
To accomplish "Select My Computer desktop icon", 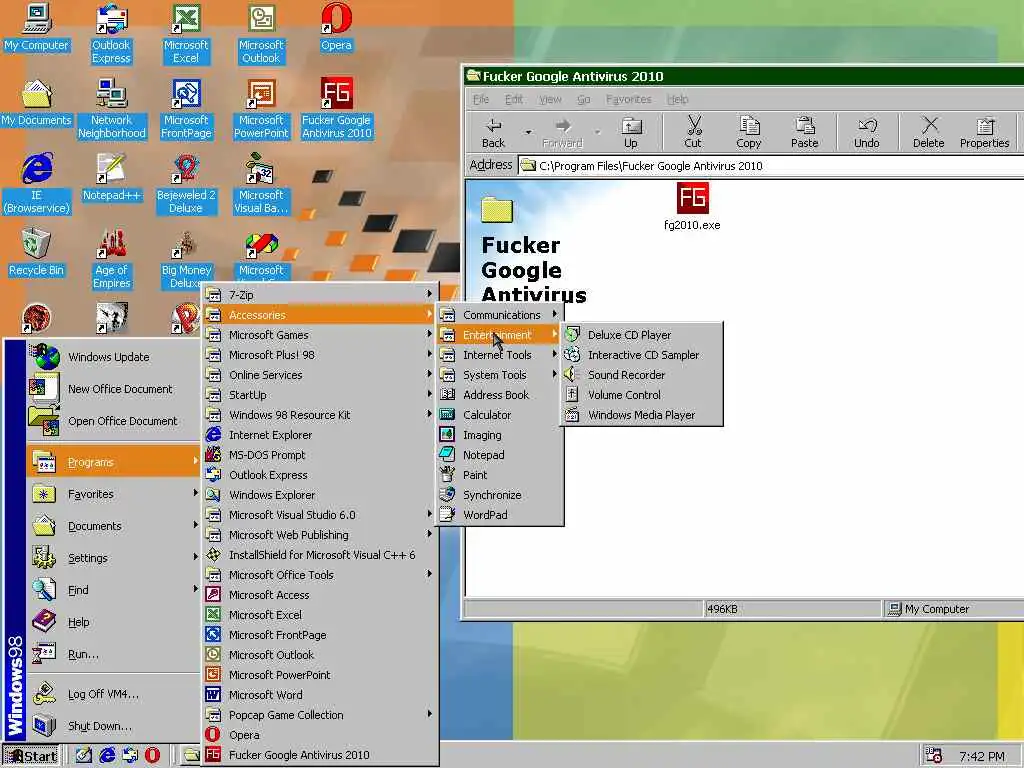I will [x=36, y=27].
